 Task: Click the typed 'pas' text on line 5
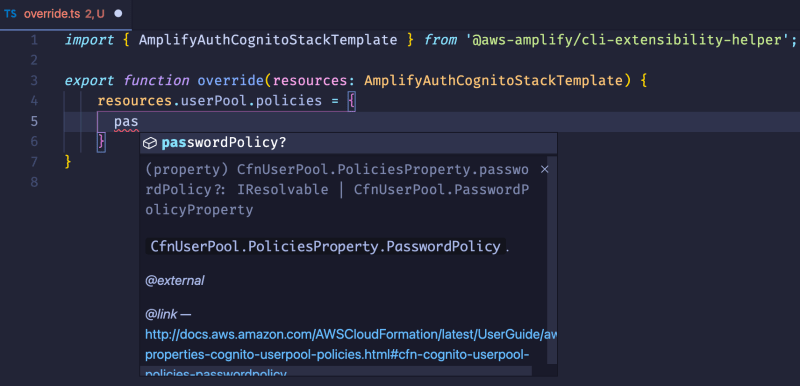pos(126,121)
